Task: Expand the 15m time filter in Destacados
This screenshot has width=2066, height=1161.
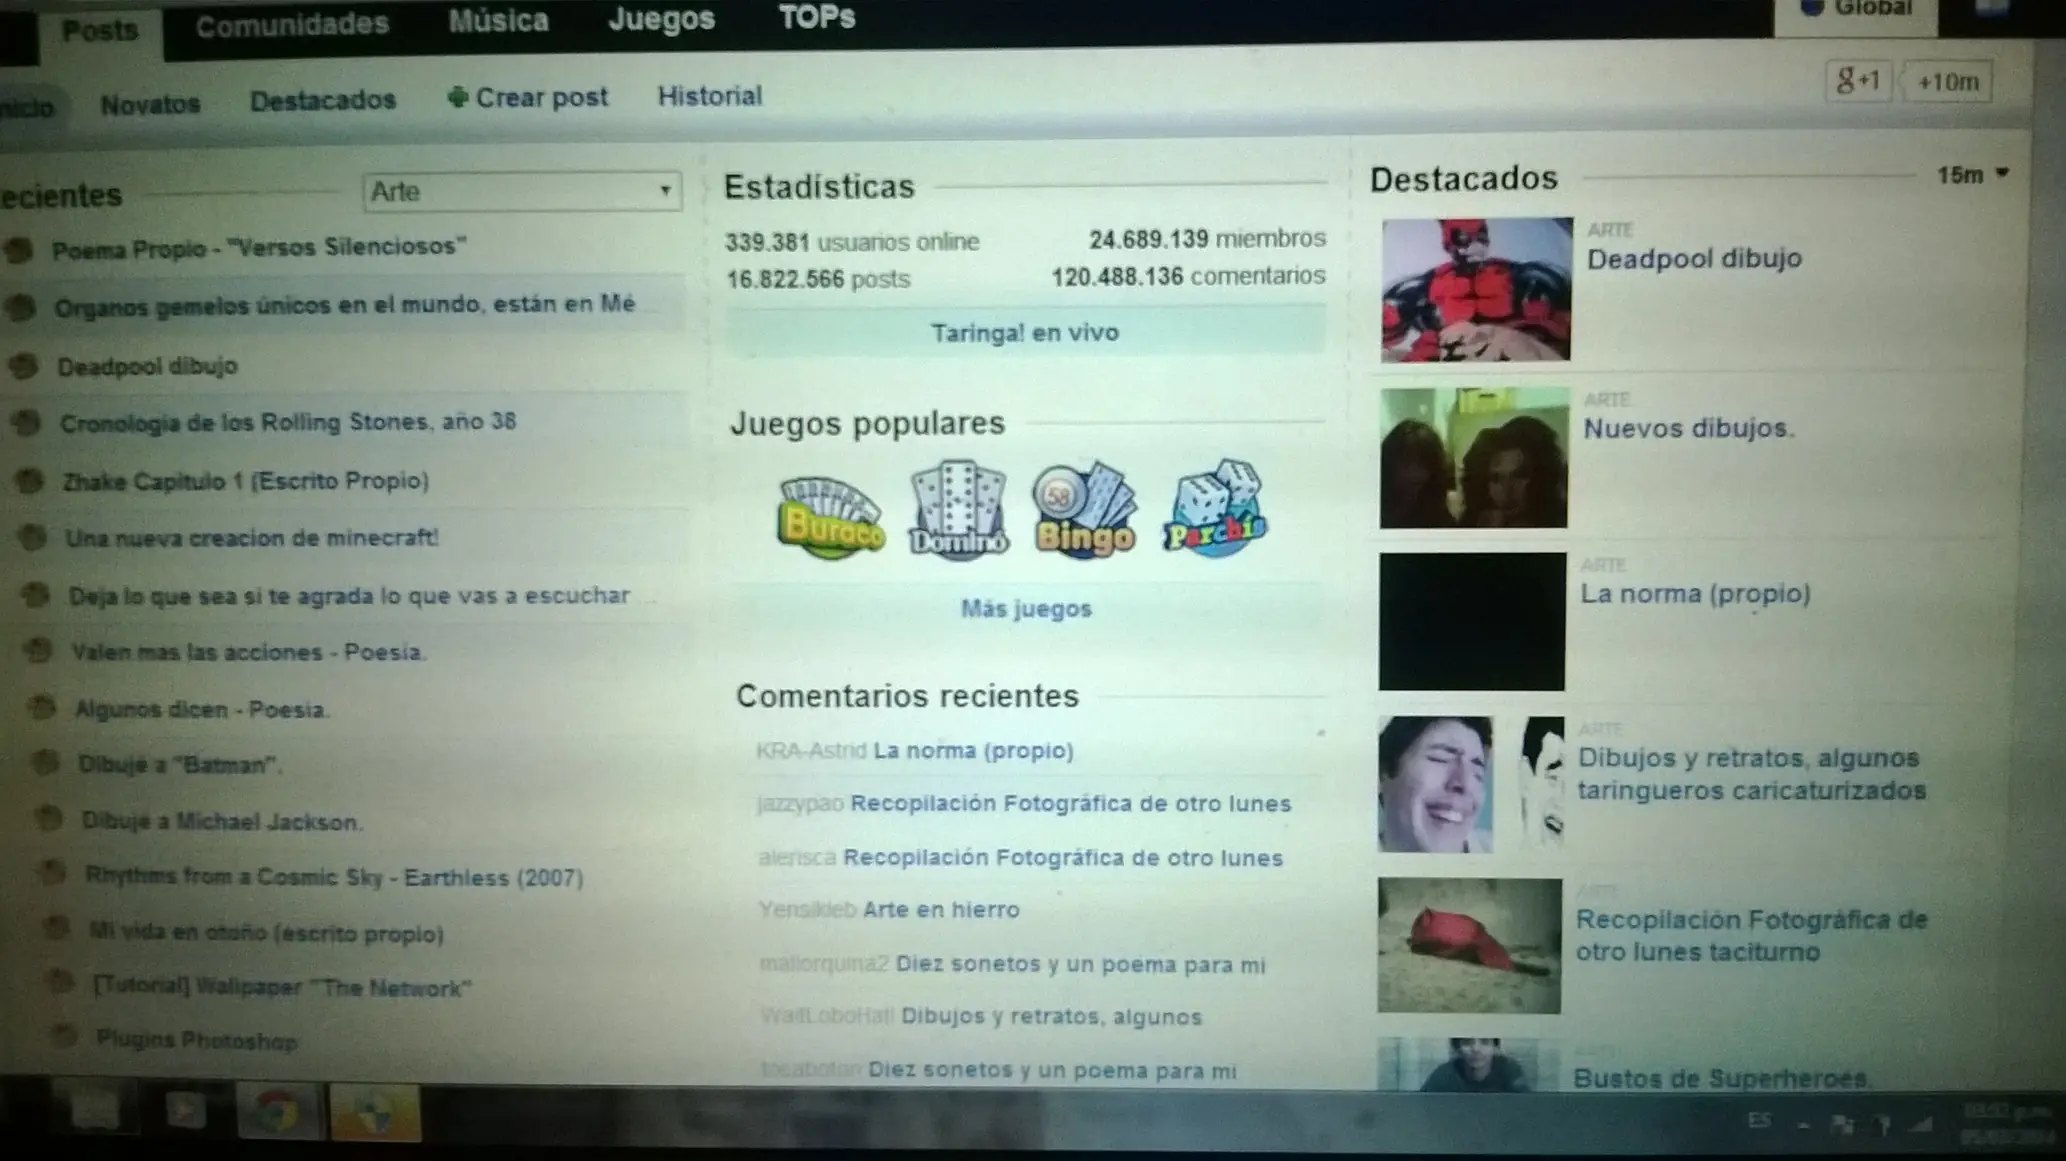Action: click(x=1973, y=175)
